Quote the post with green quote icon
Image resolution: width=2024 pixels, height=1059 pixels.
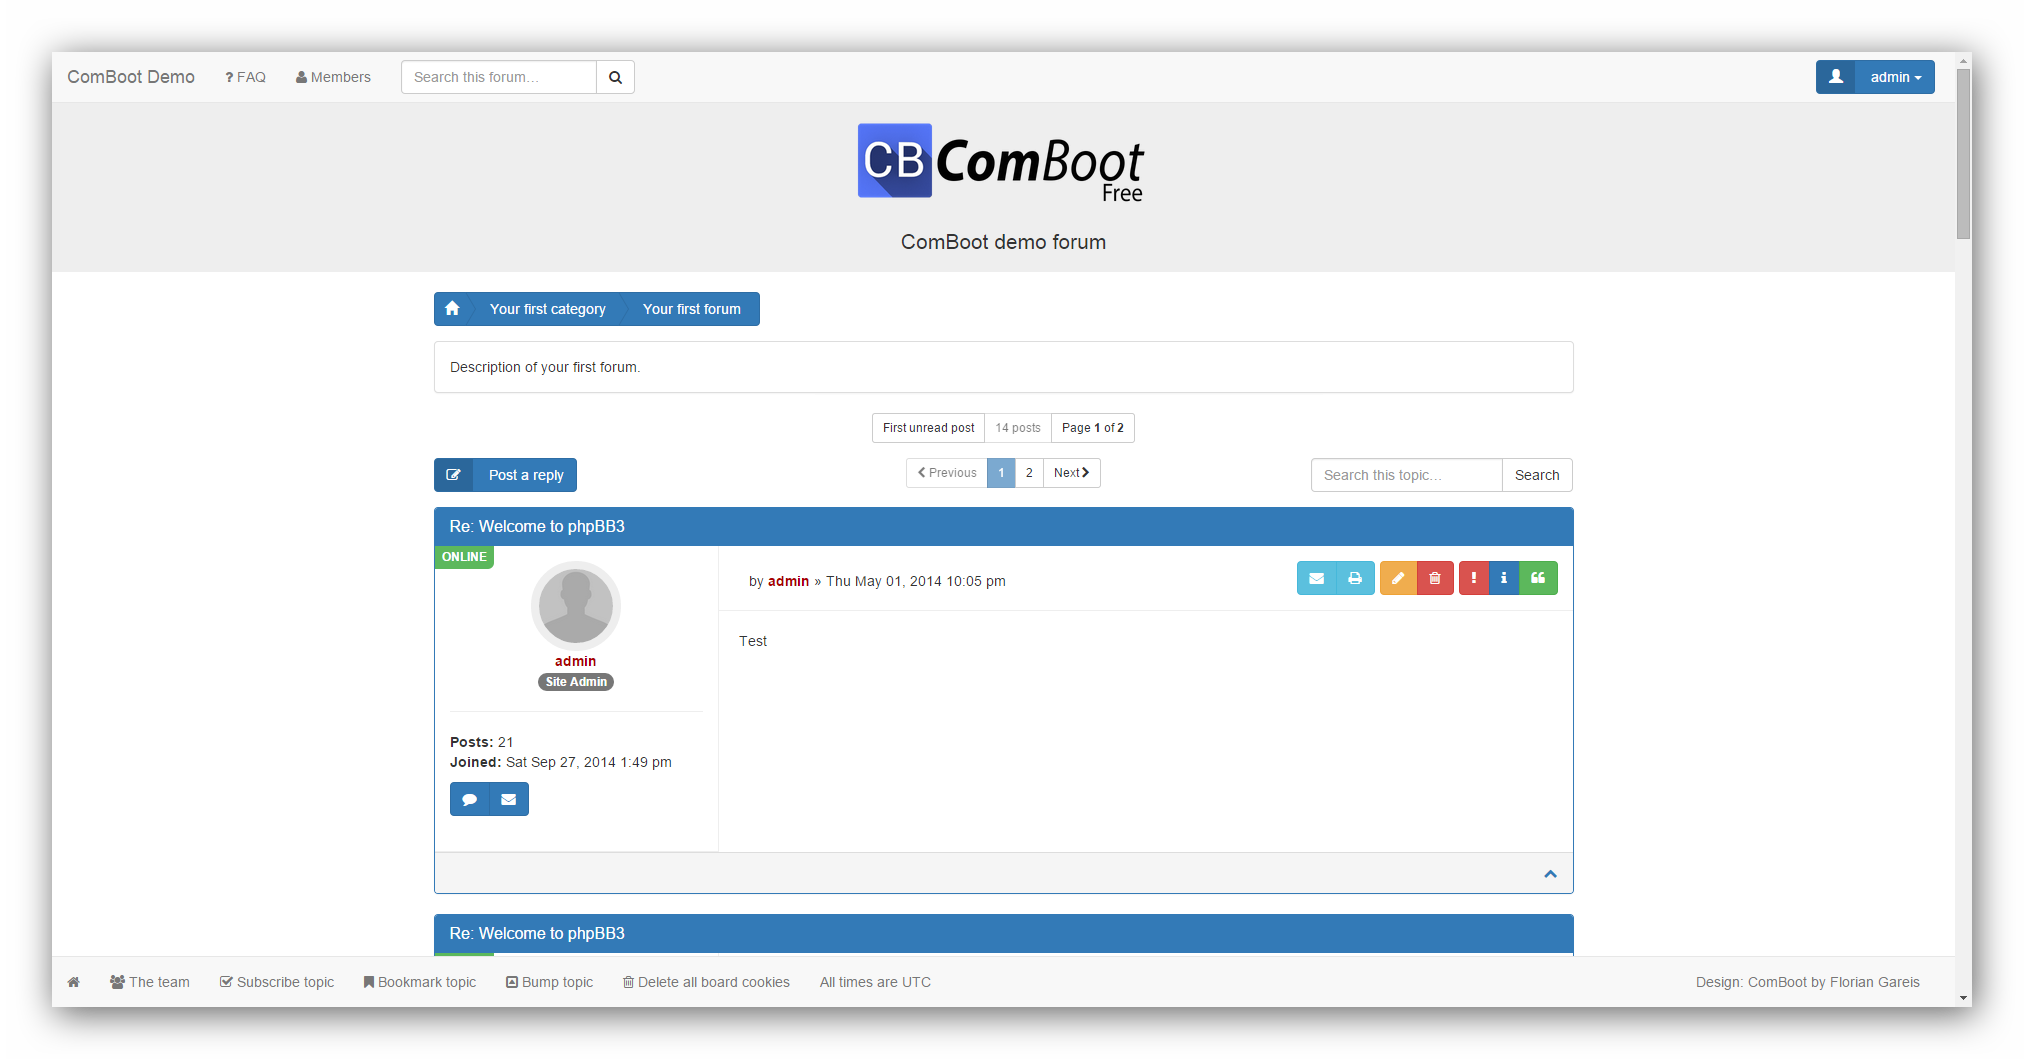point(1538,578)
